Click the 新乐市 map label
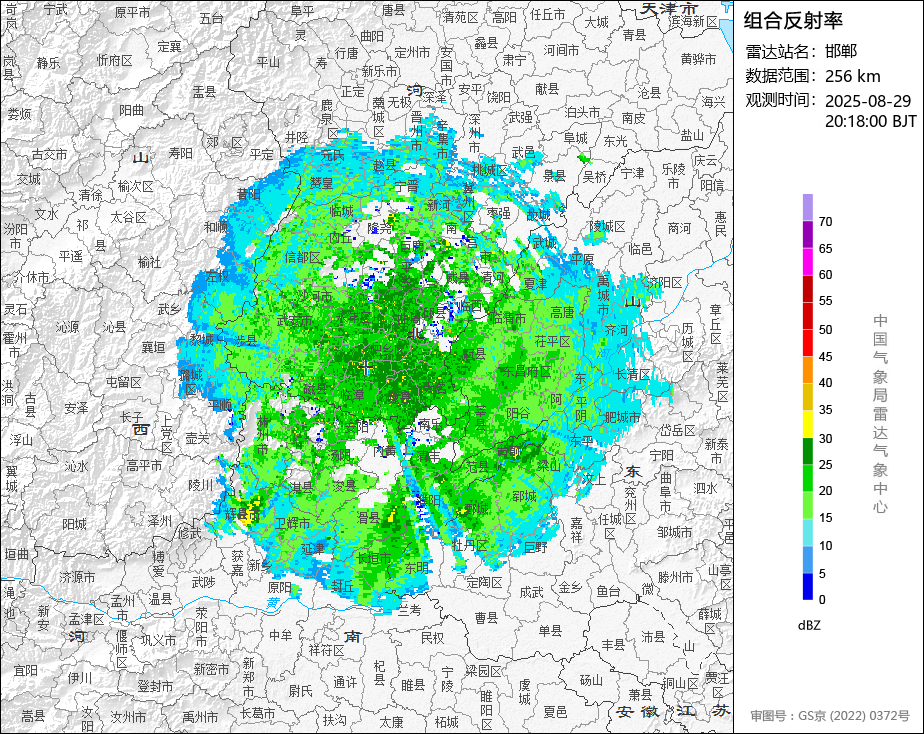Viewport: 924px width, 734px height. (380, 71)
